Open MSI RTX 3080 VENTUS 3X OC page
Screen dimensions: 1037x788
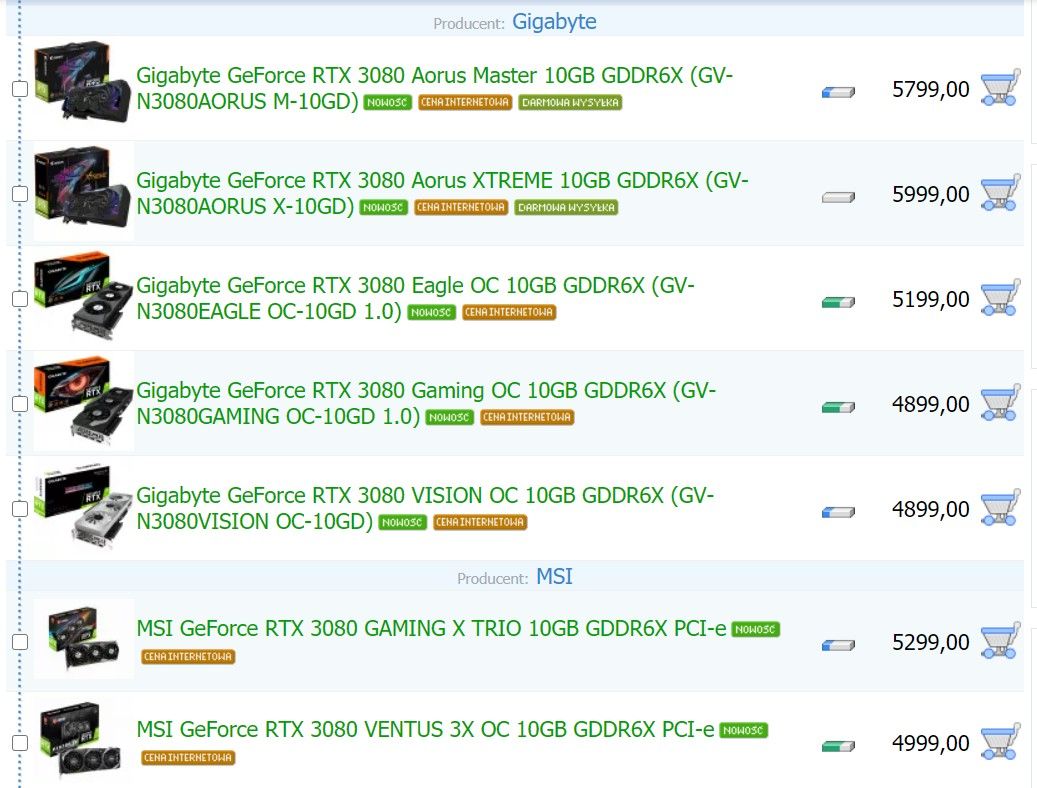tap(425, 730)
